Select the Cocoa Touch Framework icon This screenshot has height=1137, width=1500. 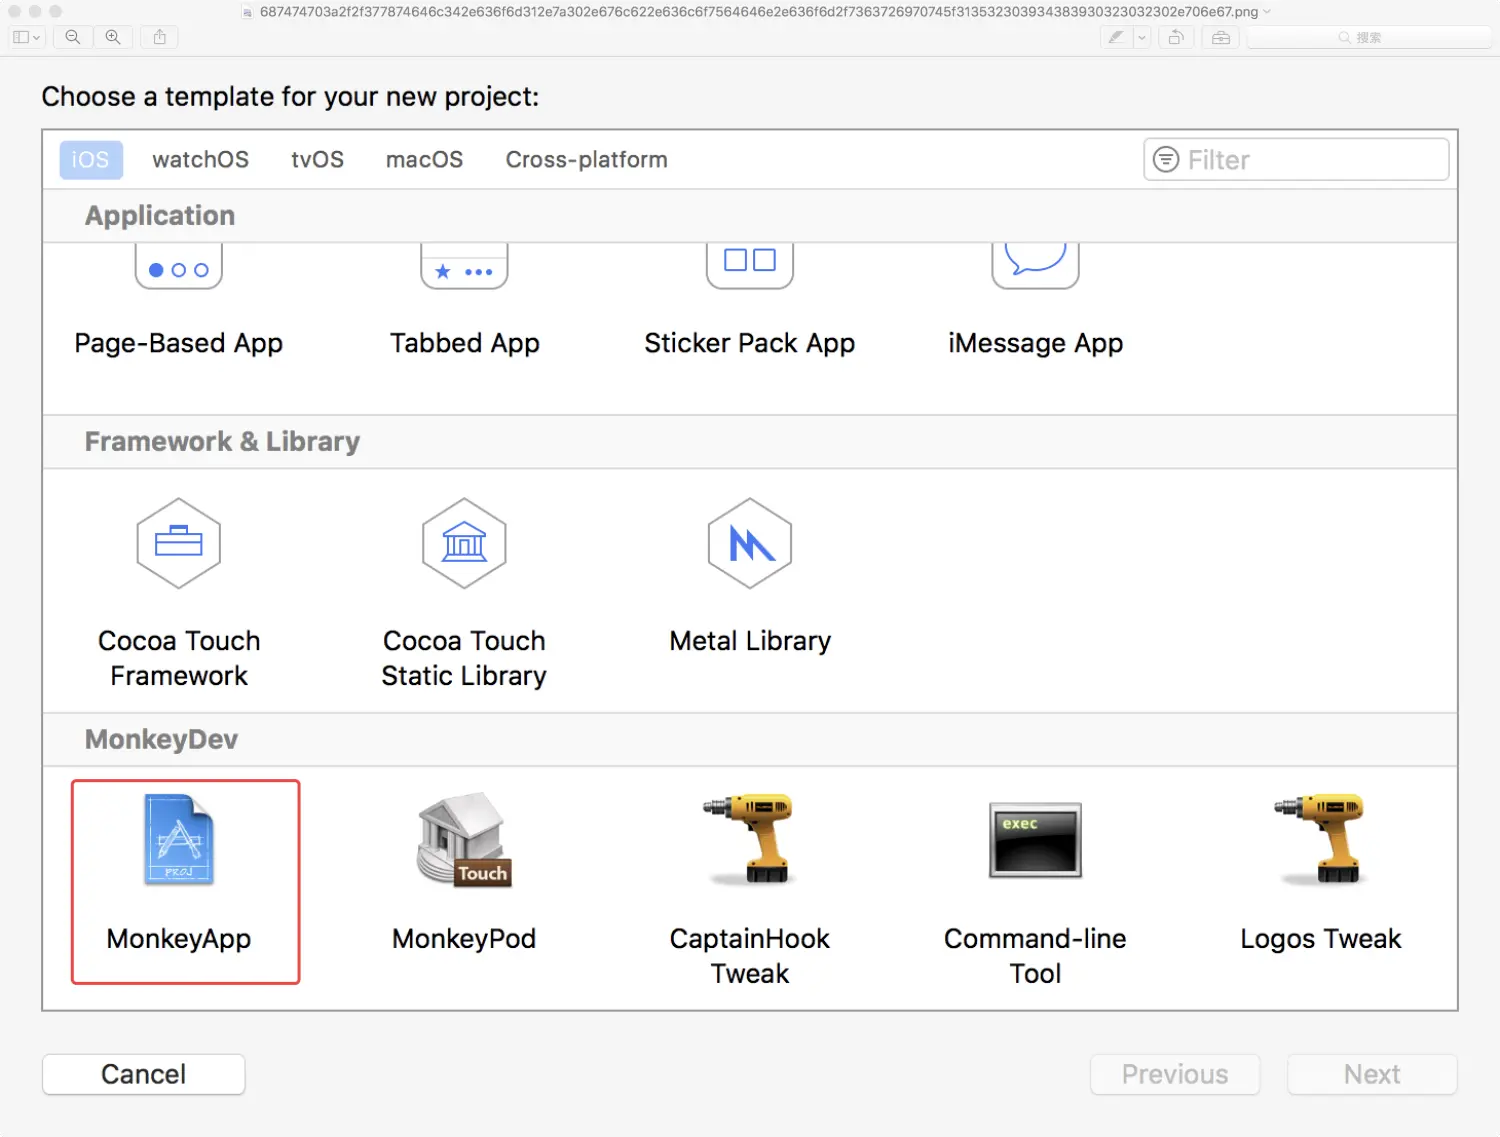[x=179, y=543]
